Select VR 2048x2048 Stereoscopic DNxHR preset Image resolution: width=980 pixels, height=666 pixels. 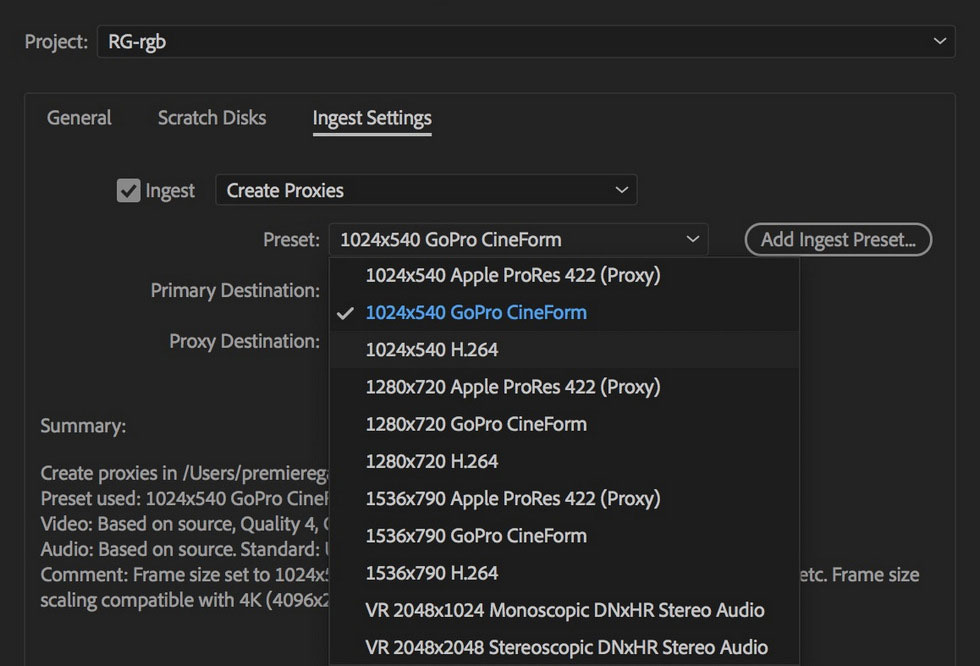tap(567, 647)
